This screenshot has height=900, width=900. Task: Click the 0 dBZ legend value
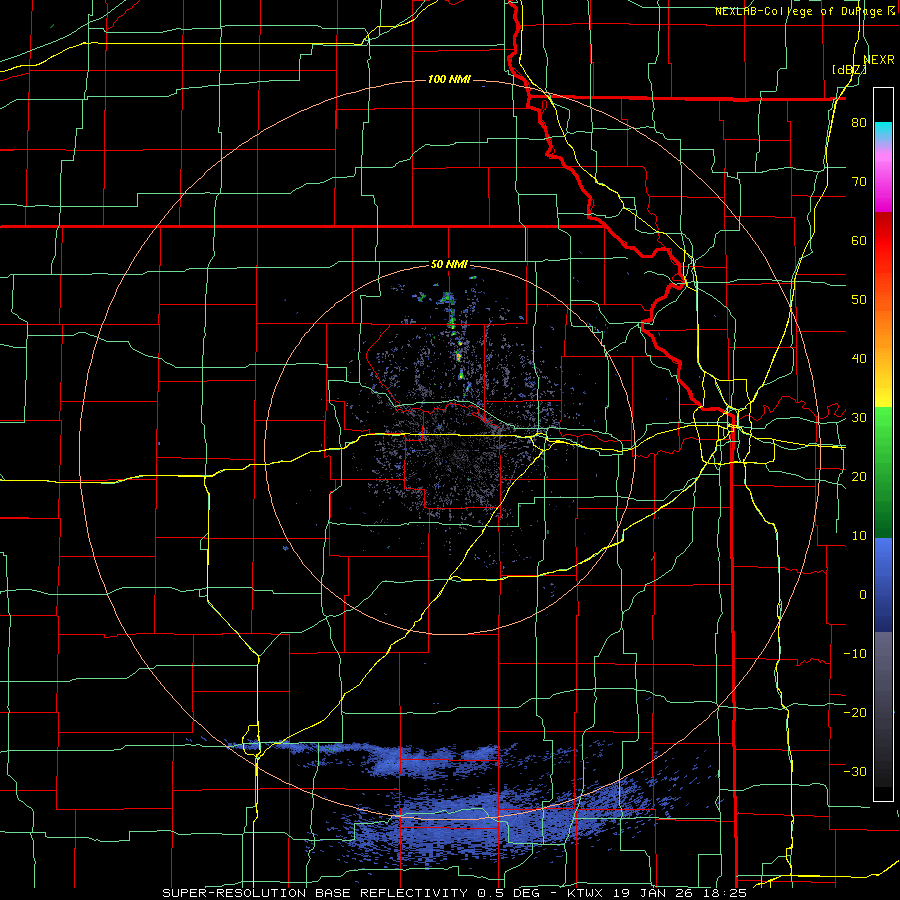tap(863, 595)
